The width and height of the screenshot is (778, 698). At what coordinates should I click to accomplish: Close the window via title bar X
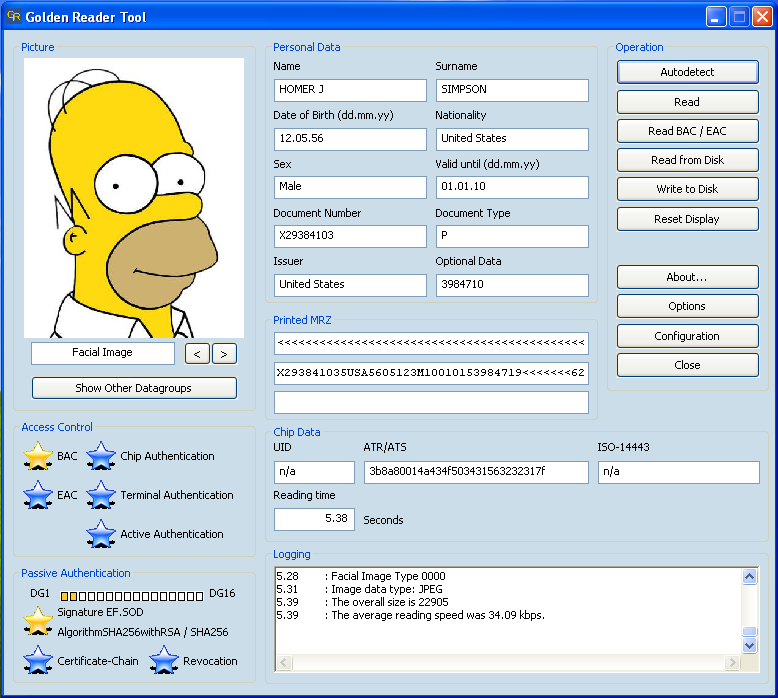tap(762, 17)
